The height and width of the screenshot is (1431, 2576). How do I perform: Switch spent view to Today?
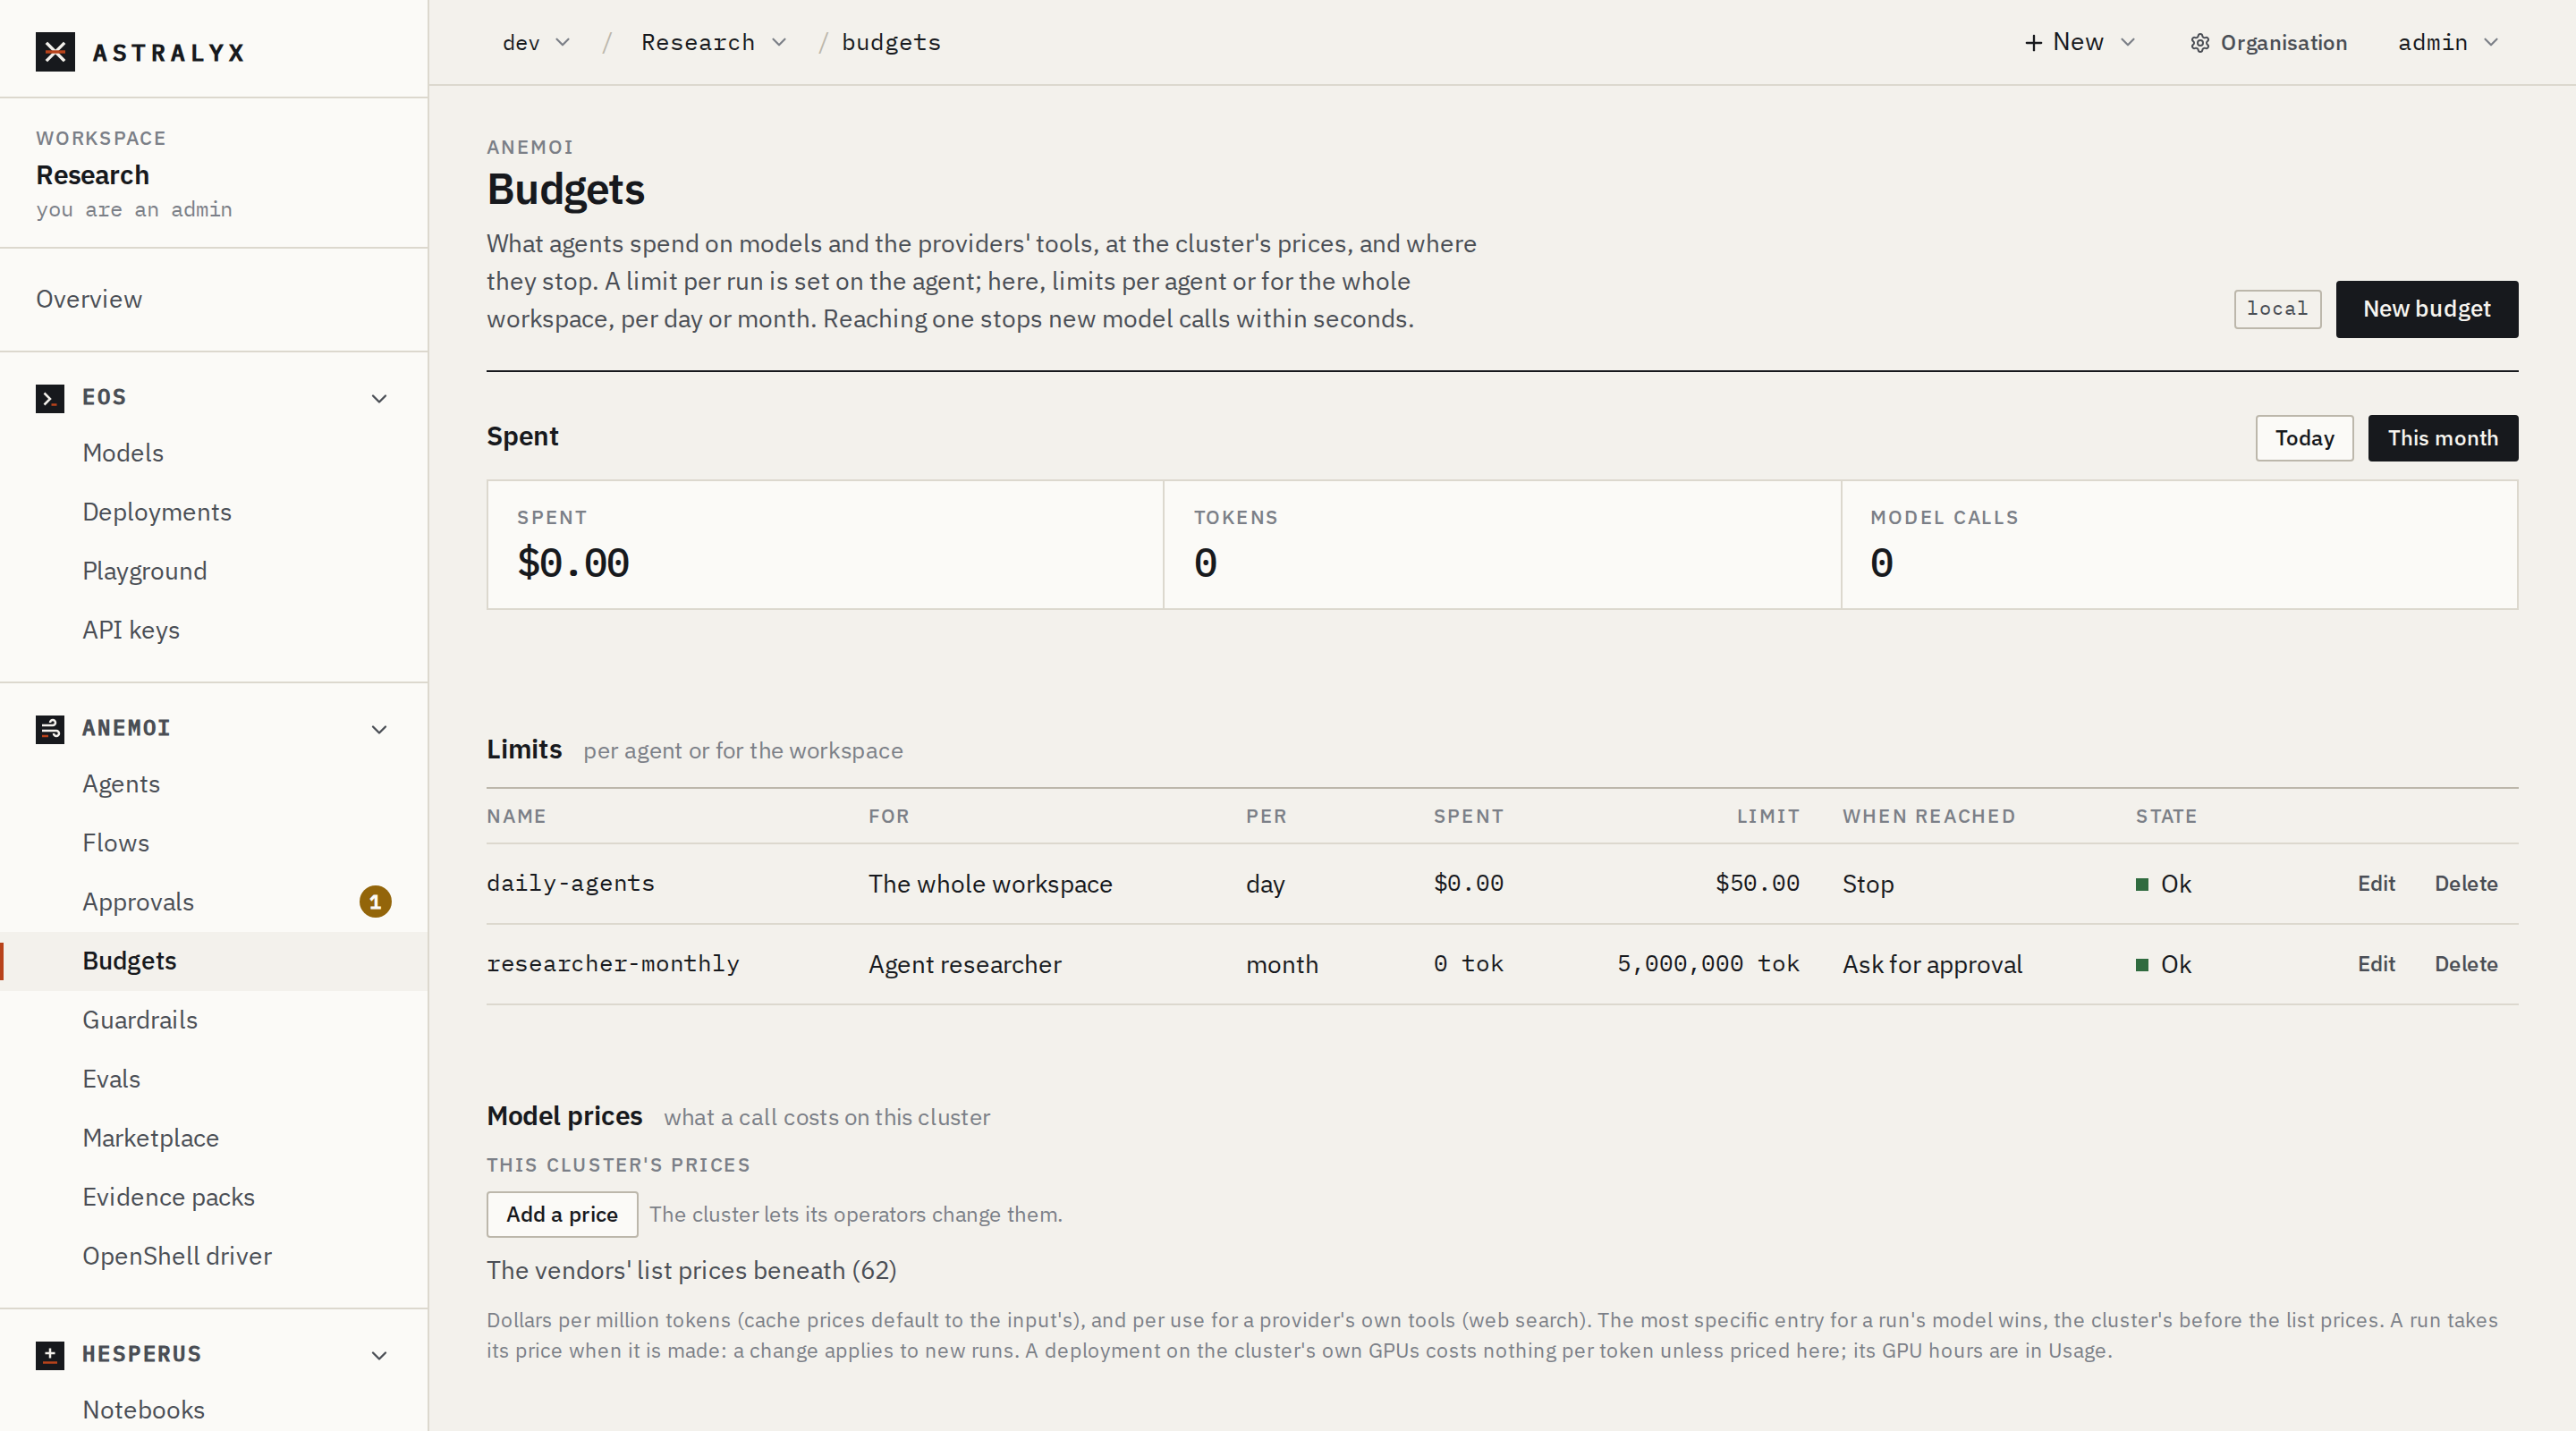2304,438
